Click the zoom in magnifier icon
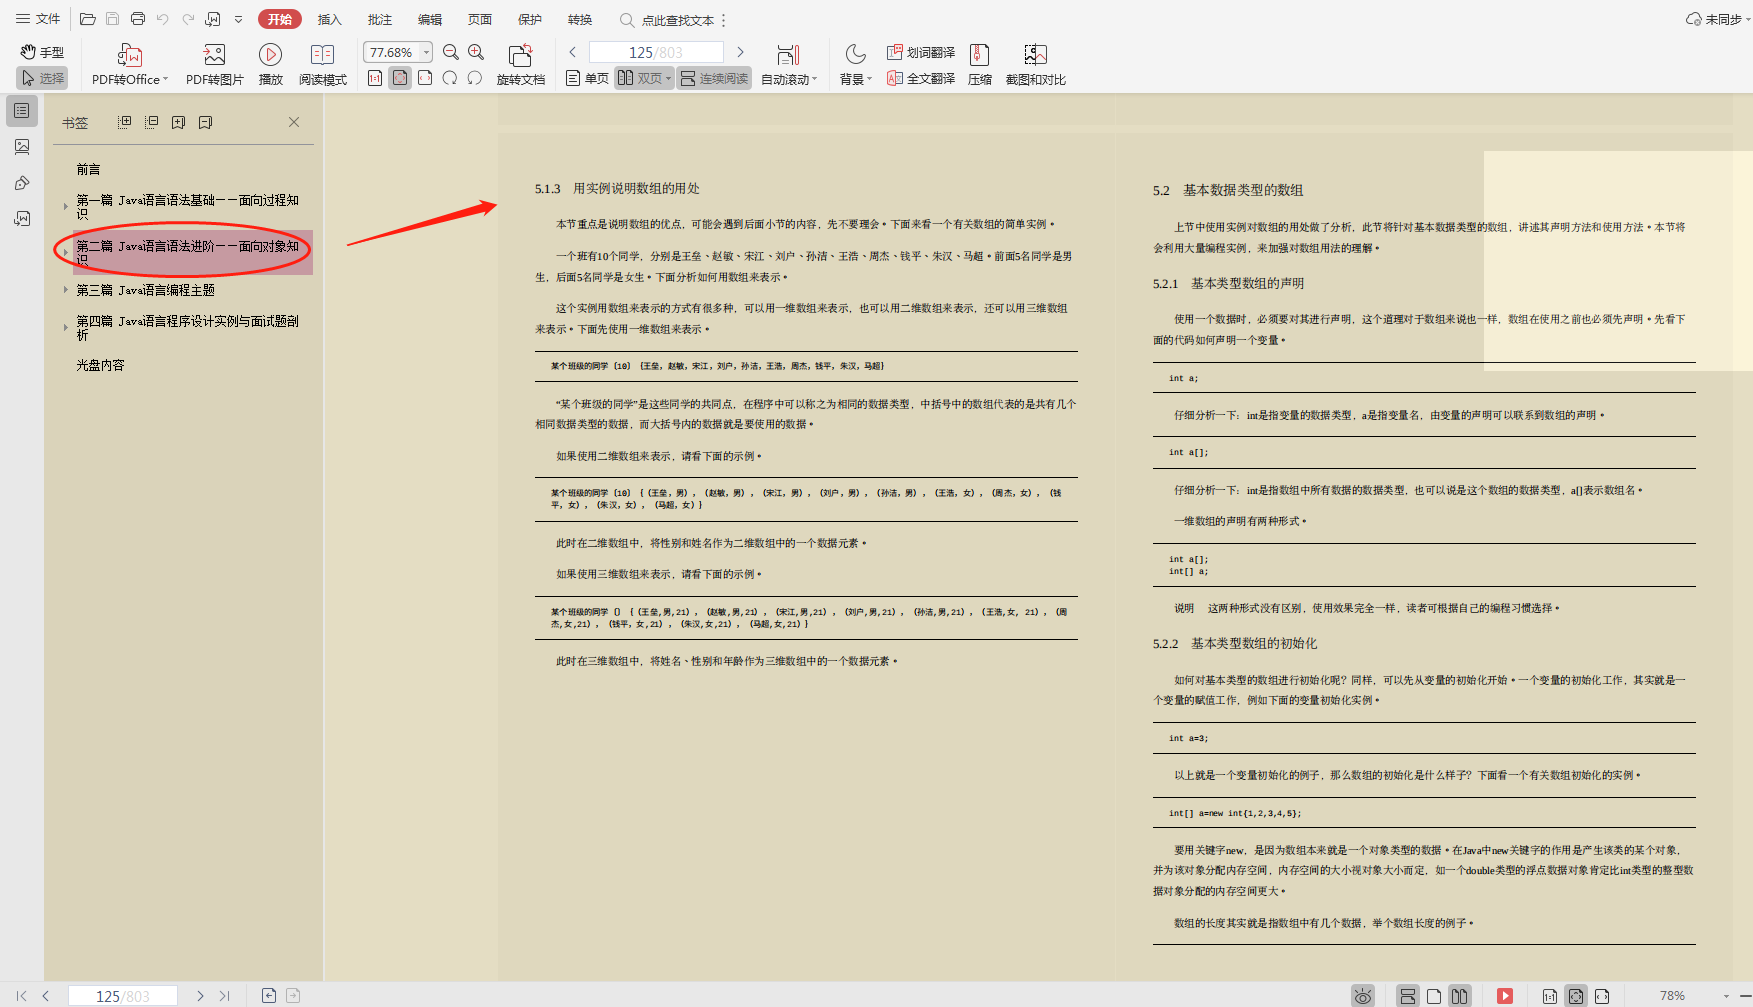The width and height of the screenshot is (1753, 1007). pos(476,52)
